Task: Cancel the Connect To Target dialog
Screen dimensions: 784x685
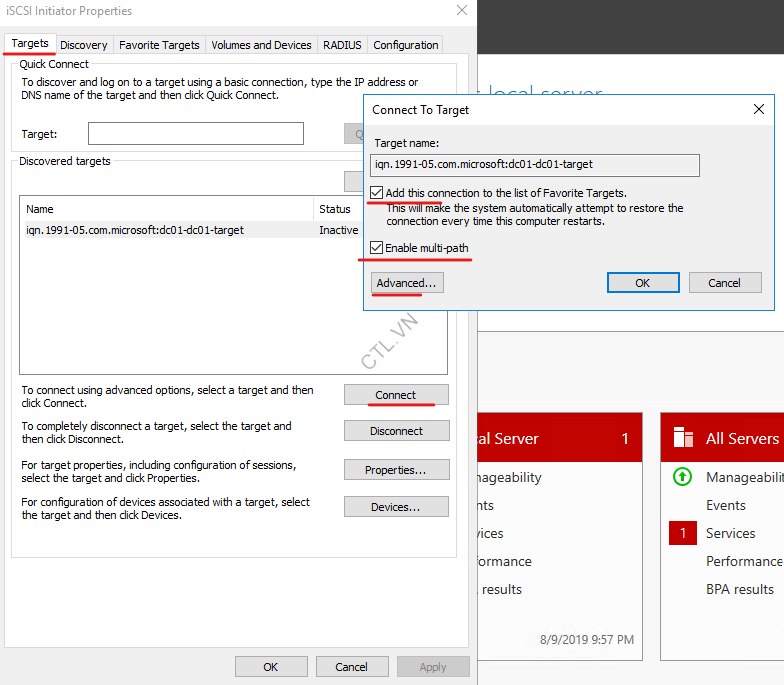Action: click(724, 283)
